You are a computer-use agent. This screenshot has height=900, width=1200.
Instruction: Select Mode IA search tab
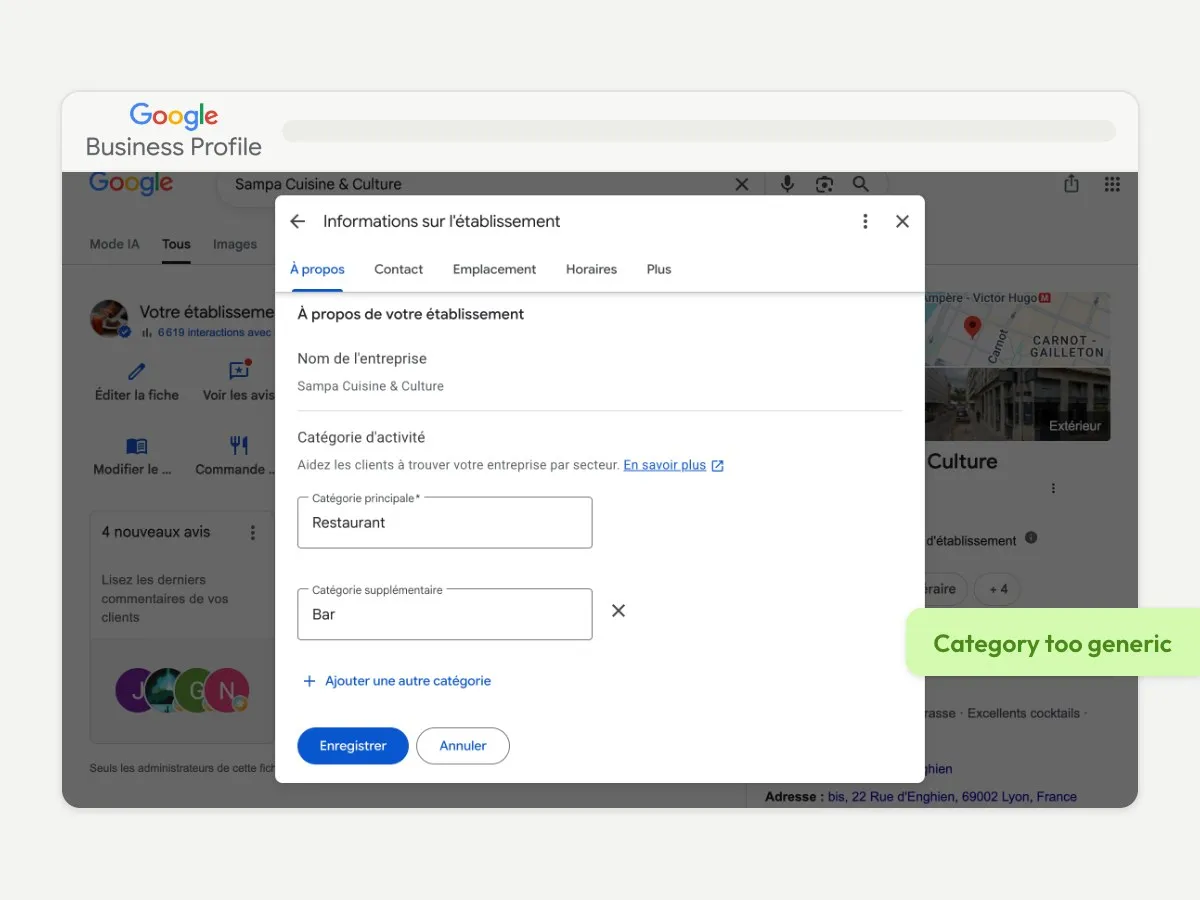tap(115, 244)
